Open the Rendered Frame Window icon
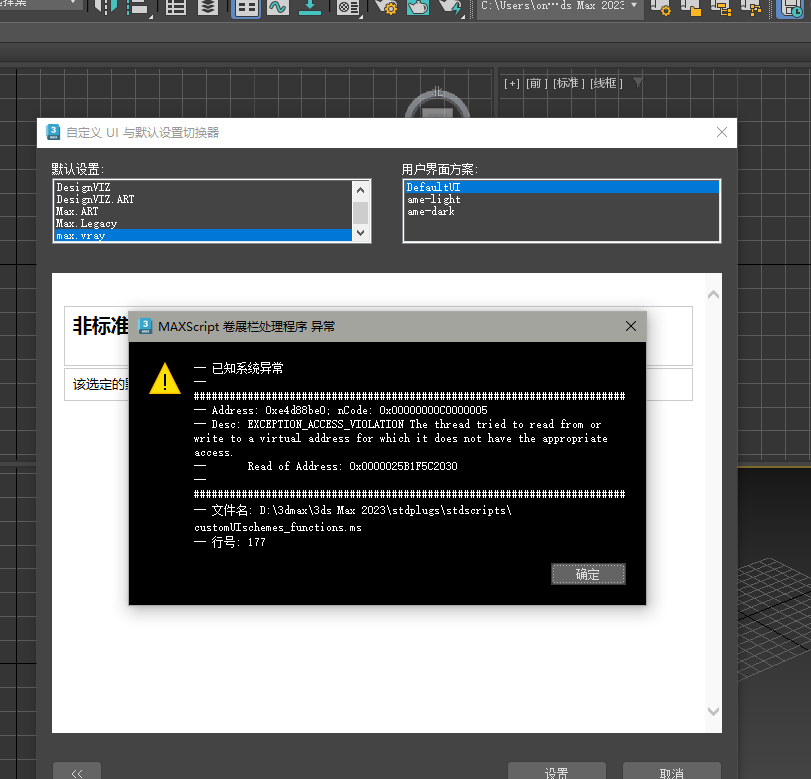This screenshot has width=811, height=779. [x=418, y=7]
